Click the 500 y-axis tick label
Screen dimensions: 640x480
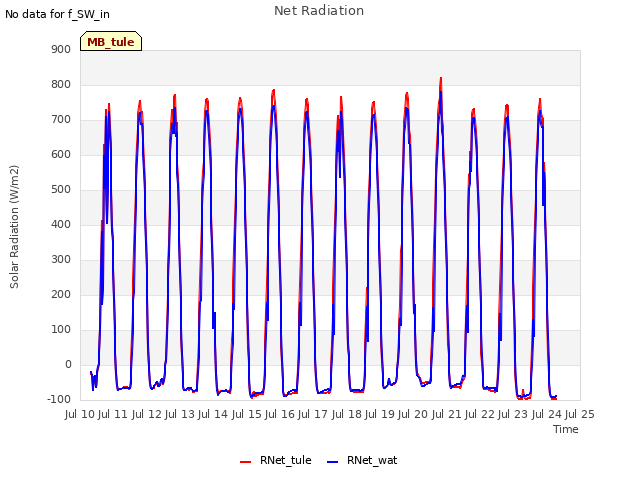pyautogui.click(x=61, y=189)
